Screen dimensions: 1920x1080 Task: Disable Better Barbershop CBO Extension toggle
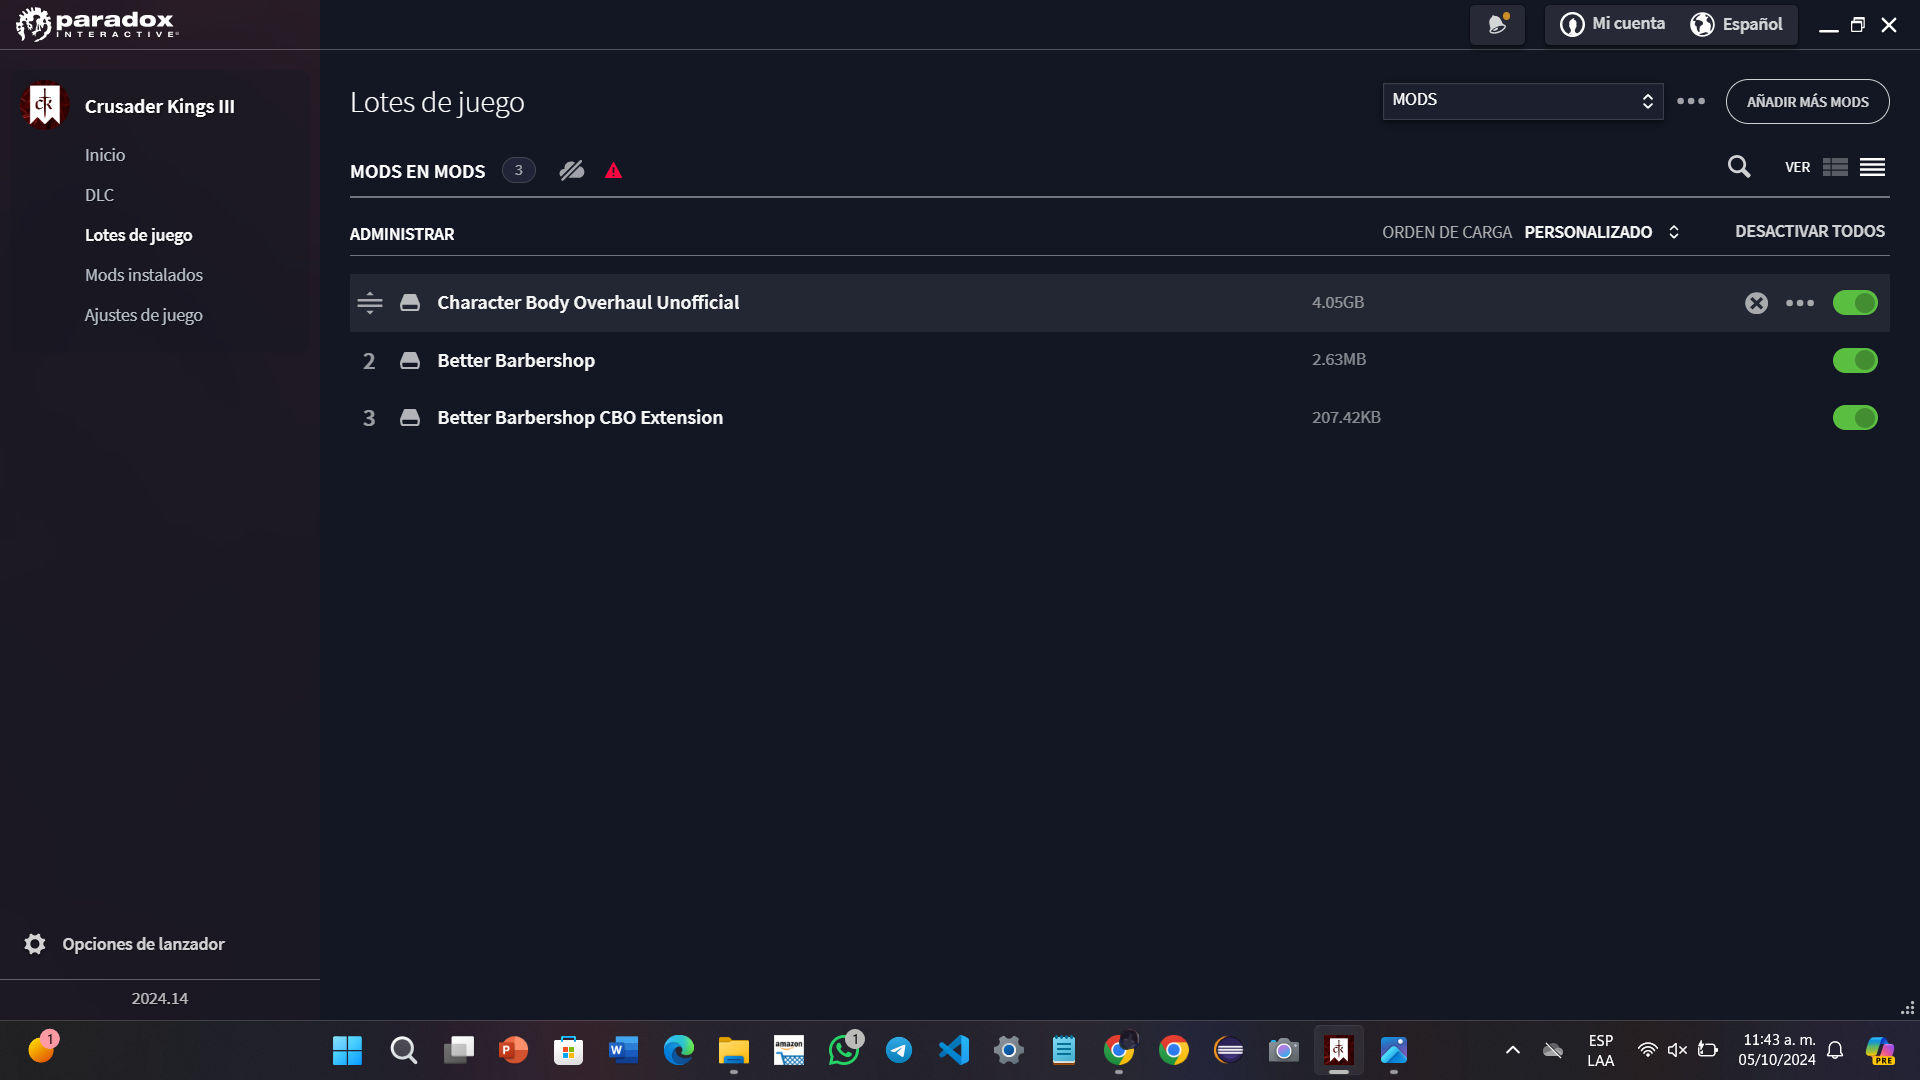click(x=1855, y=418)
